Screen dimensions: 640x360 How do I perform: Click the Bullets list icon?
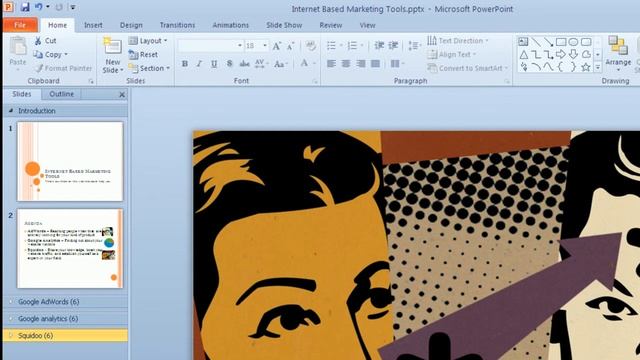pos(331,46)
